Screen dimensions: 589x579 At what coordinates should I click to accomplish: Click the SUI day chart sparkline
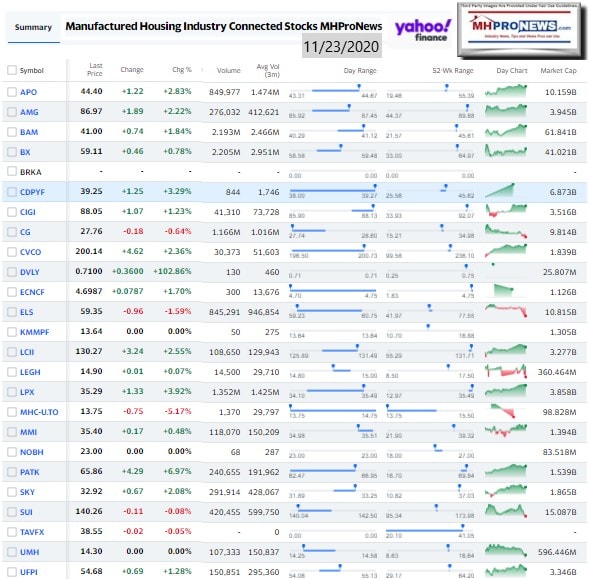point(506,511)
